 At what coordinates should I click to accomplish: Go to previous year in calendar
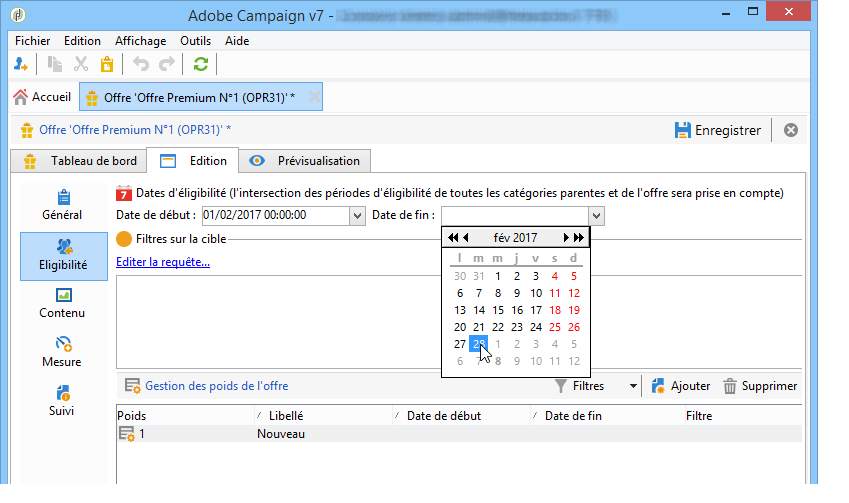[453, 238]
